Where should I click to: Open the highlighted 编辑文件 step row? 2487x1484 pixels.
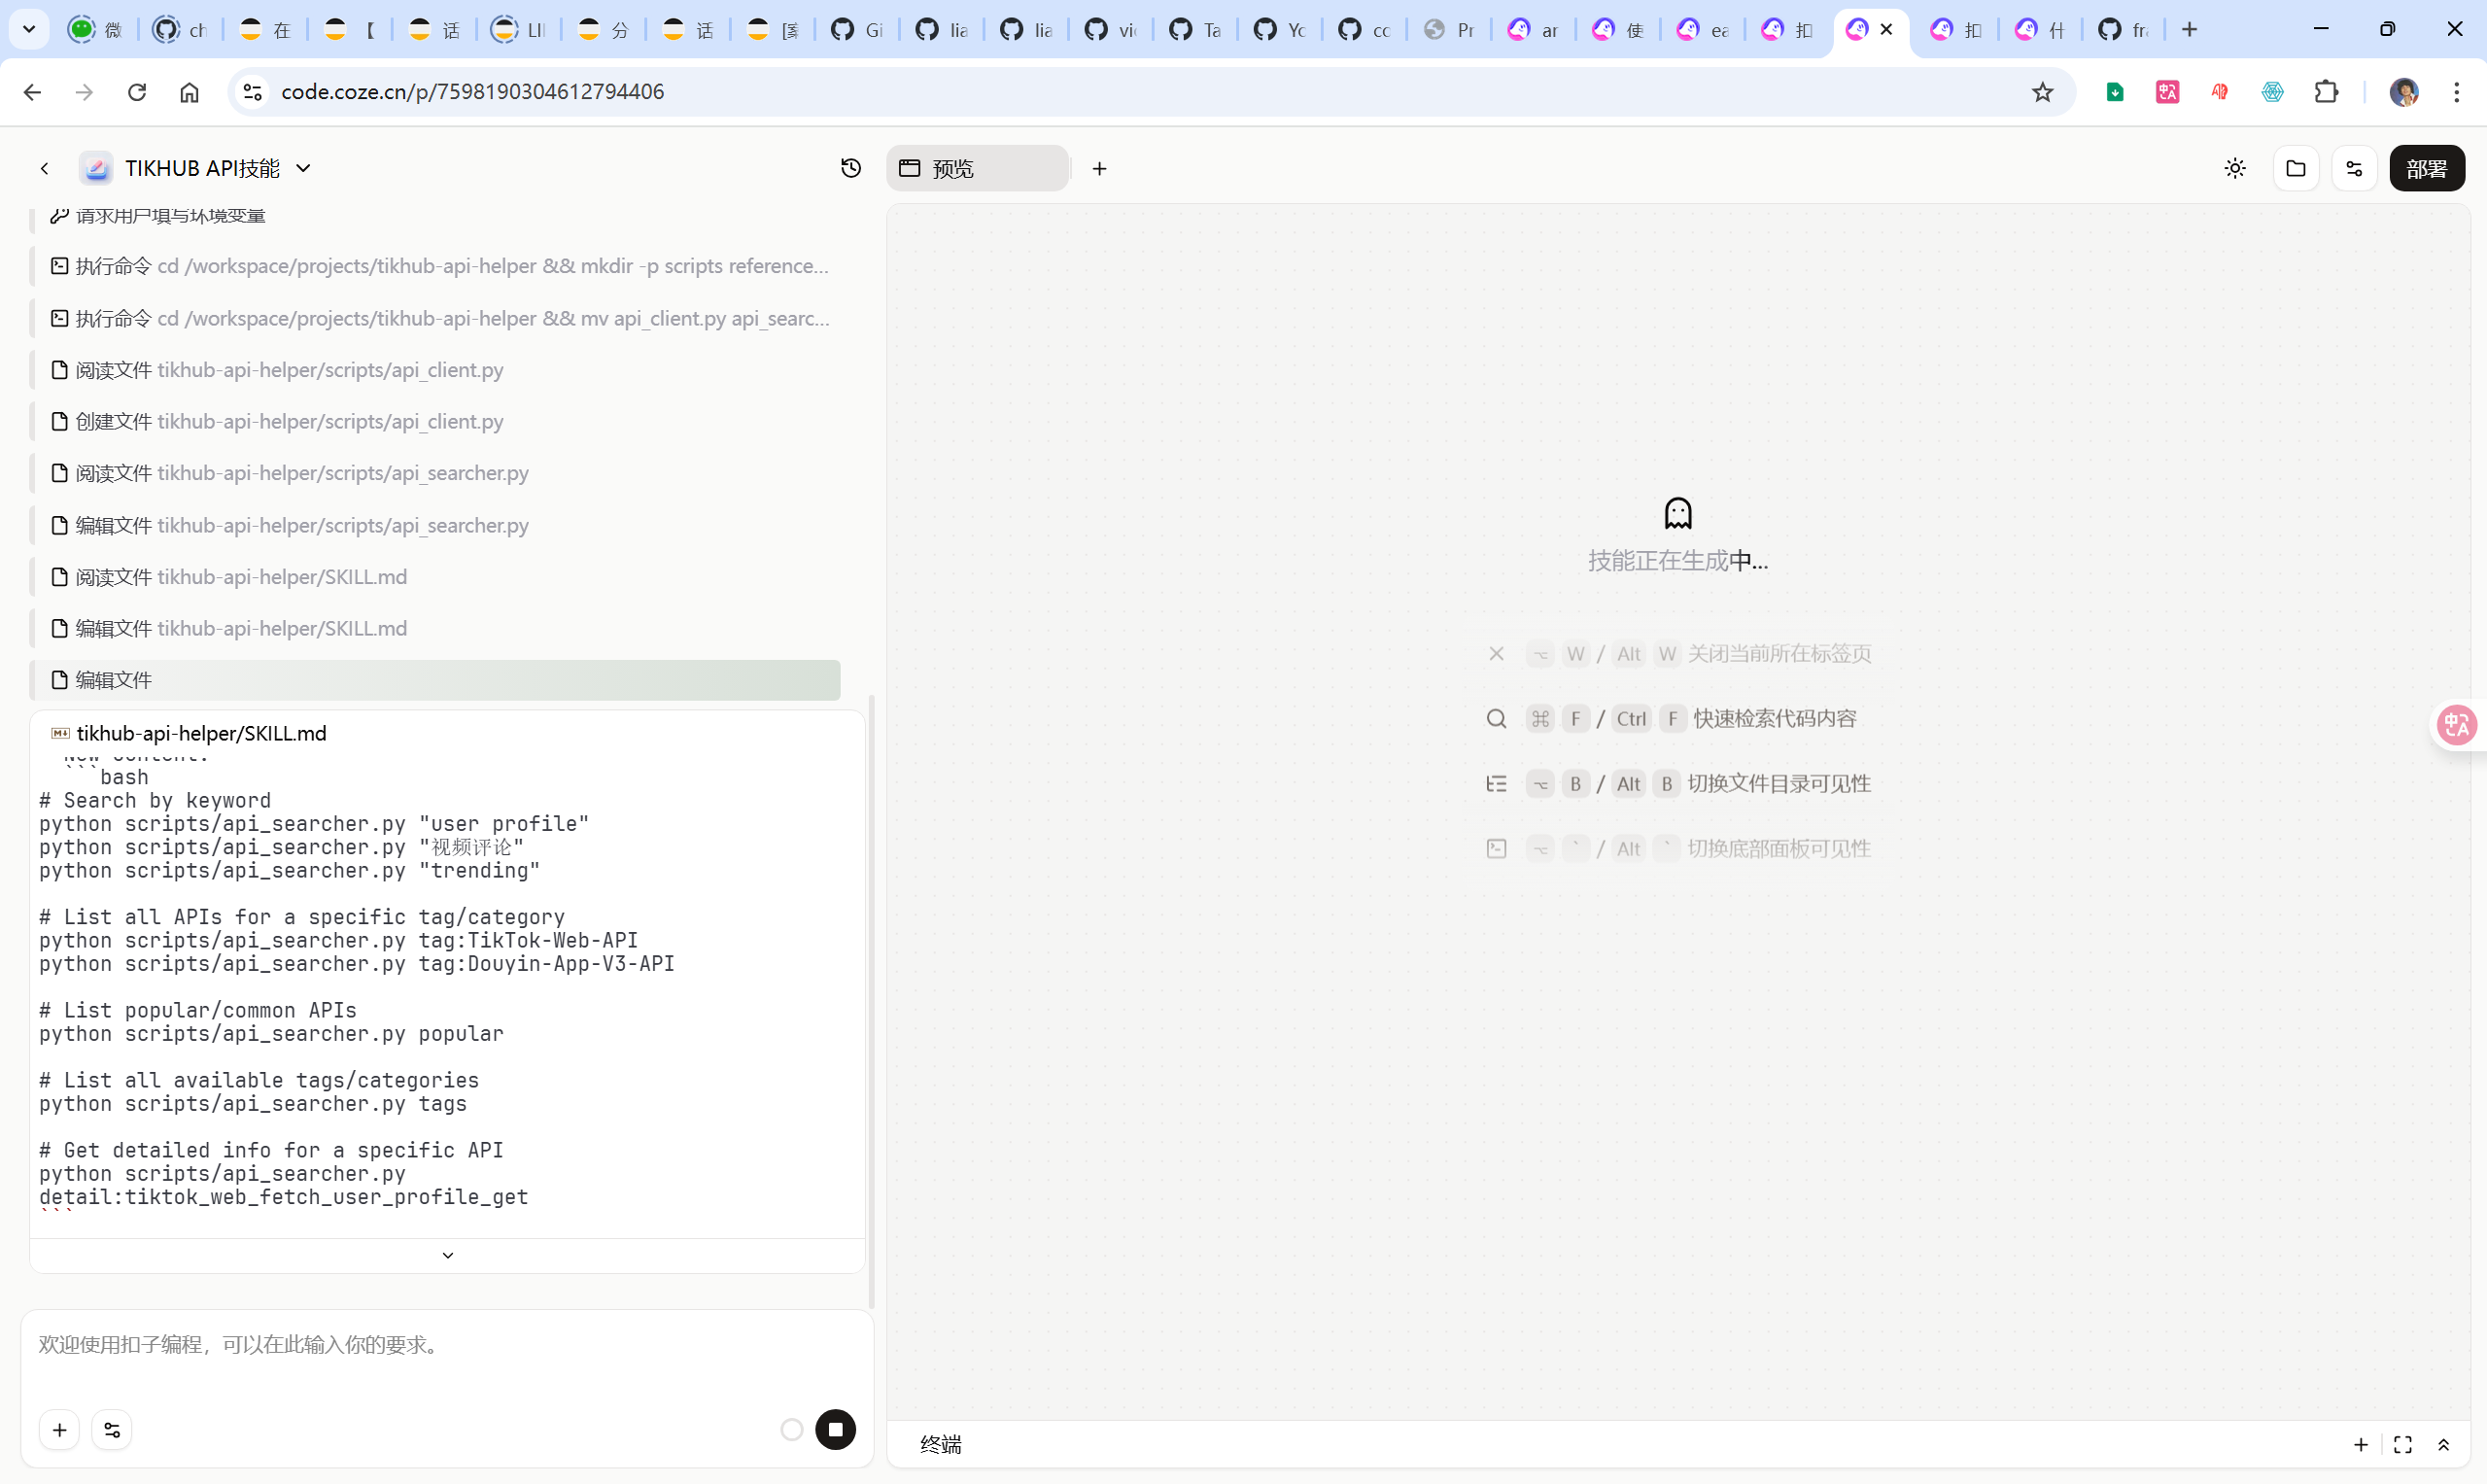point(435,680)
